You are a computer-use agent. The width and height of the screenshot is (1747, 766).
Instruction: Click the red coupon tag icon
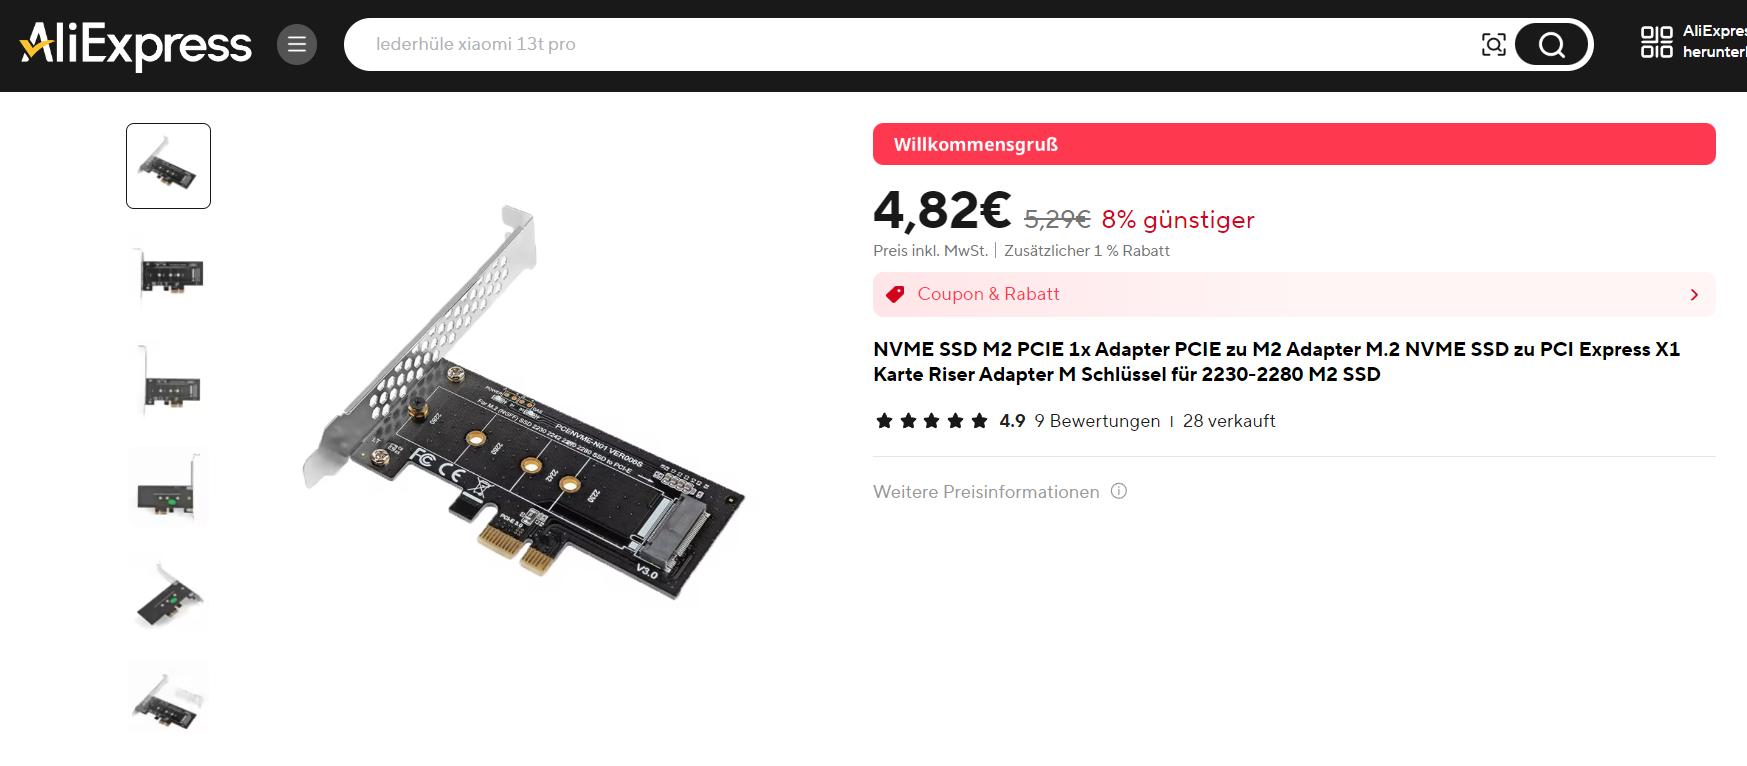pyautogui.click(x=896, y=294)
